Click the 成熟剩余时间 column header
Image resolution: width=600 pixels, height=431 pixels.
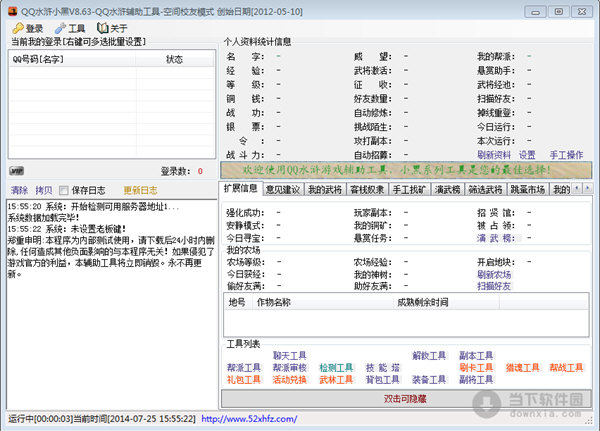(x=446, y=302)
